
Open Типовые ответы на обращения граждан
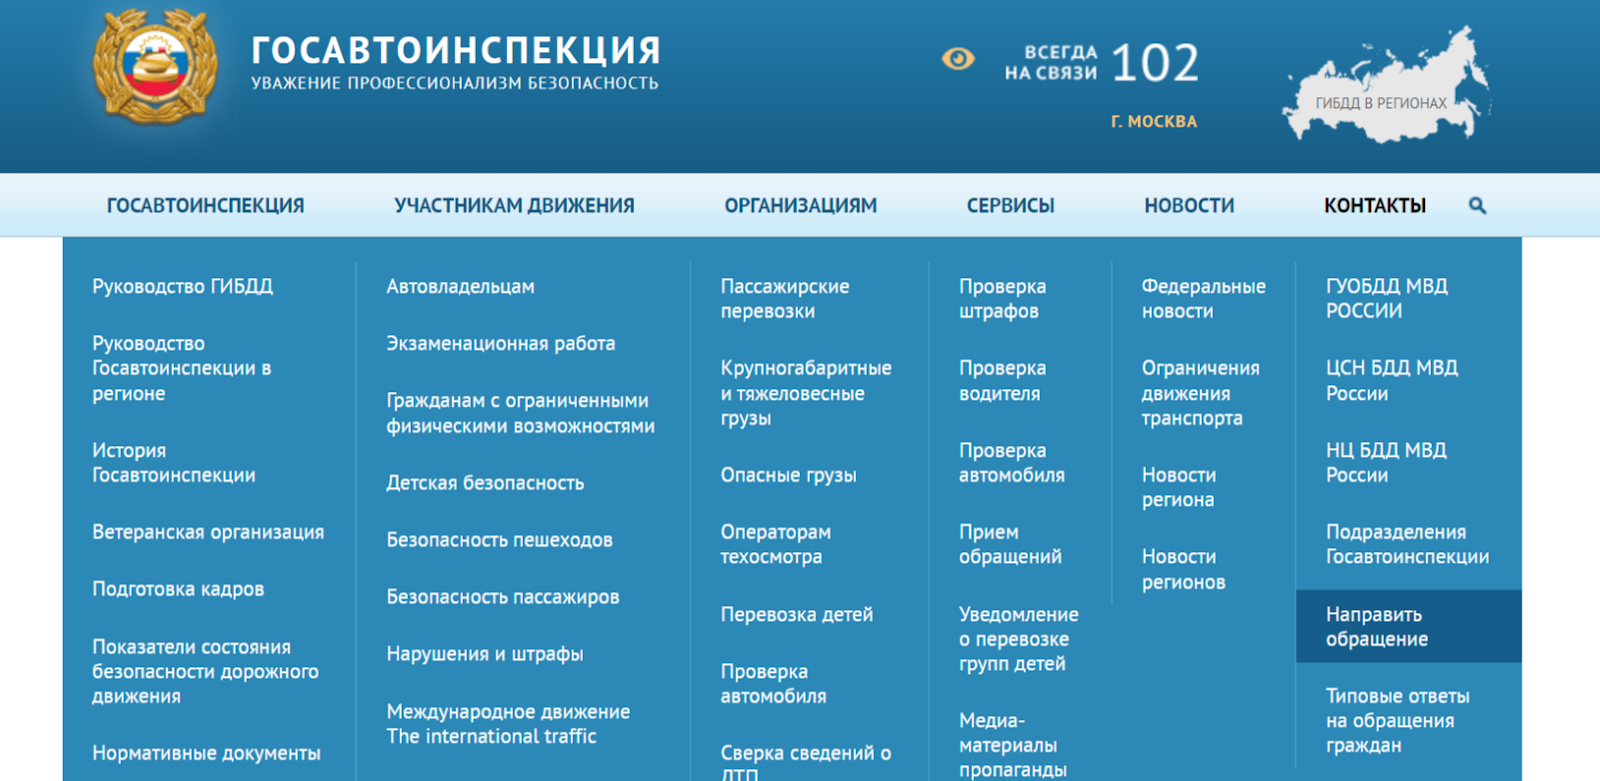pos(1397,721)
